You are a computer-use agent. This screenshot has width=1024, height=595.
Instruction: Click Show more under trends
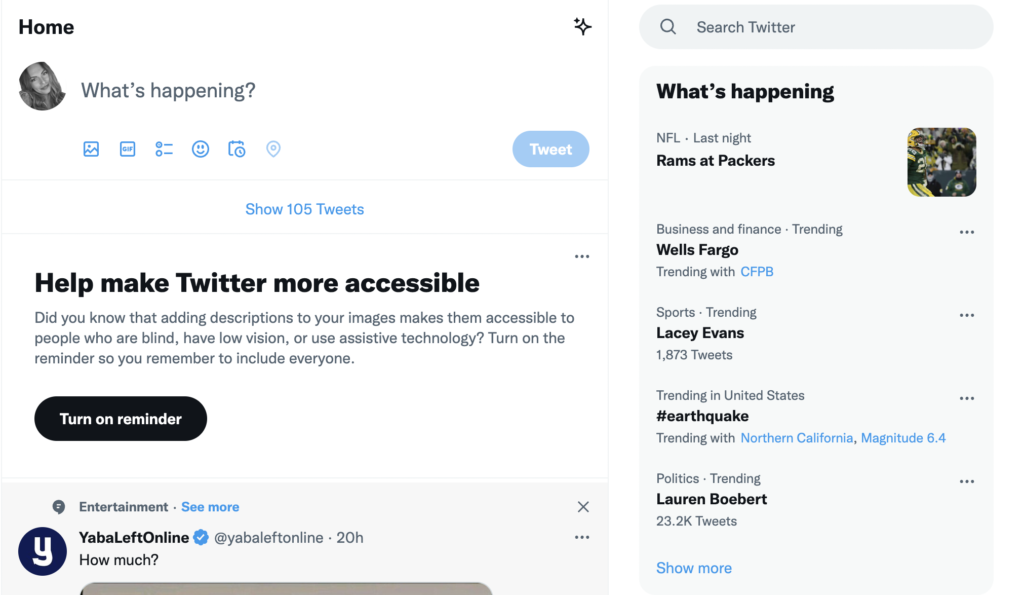point(694,568)
